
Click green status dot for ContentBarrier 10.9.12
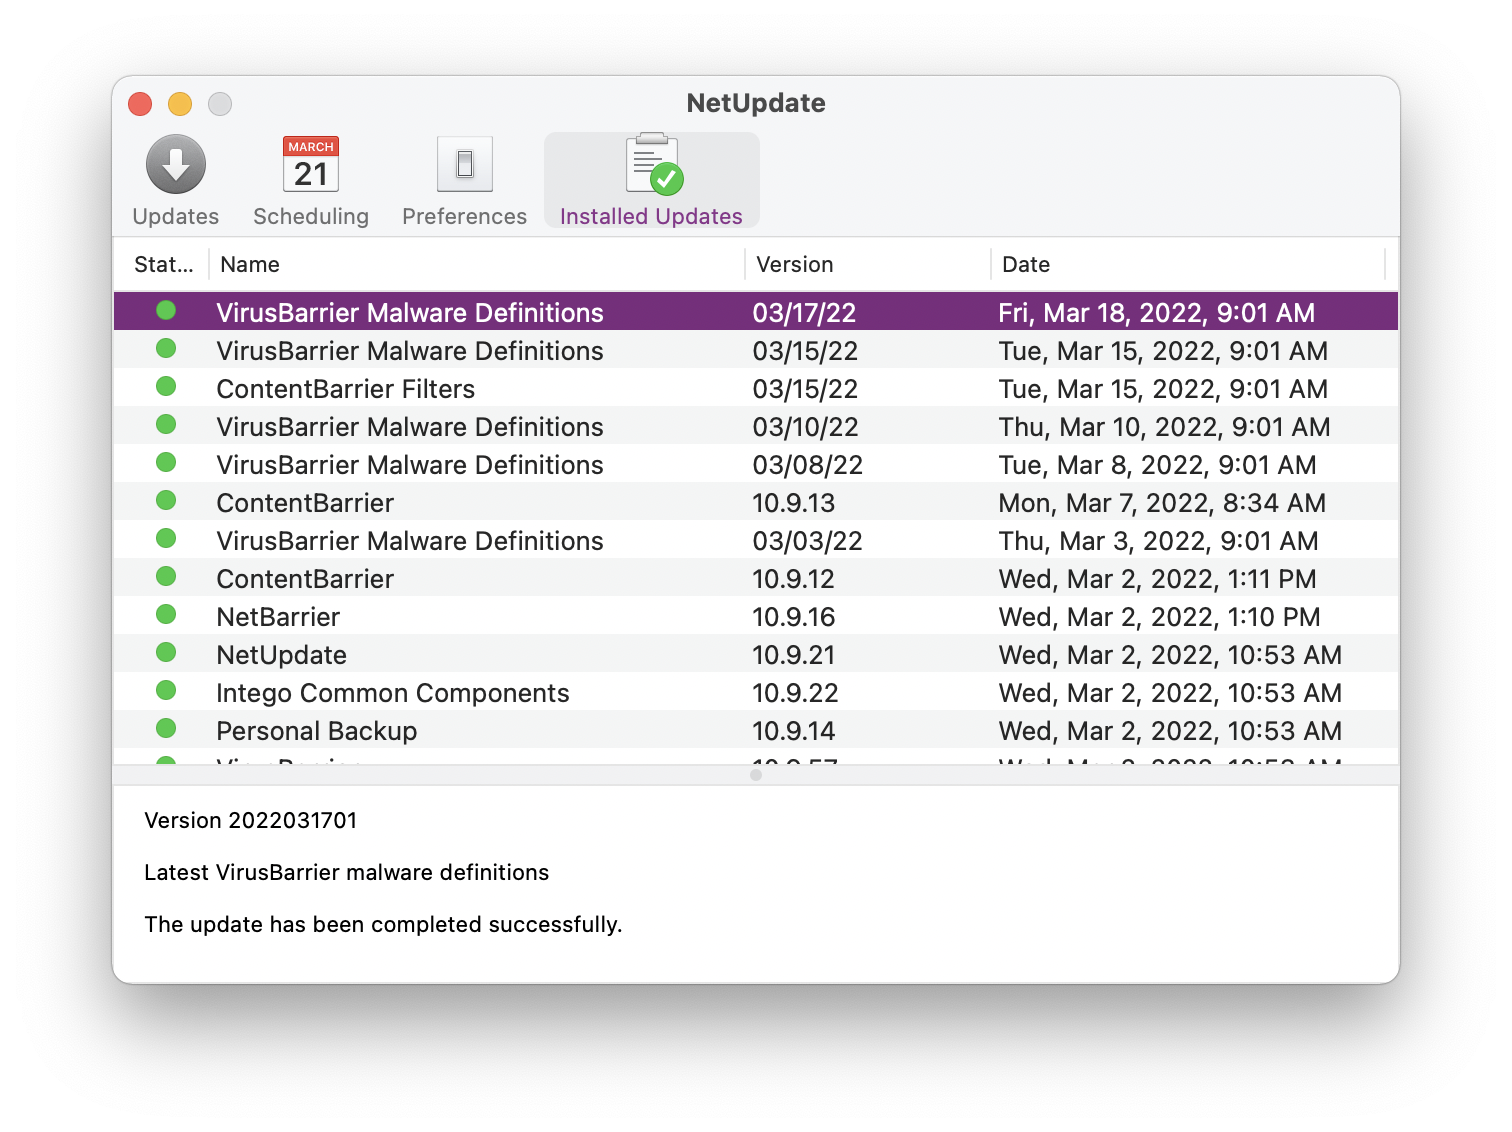pyautogui.click(x=166, y=577)
